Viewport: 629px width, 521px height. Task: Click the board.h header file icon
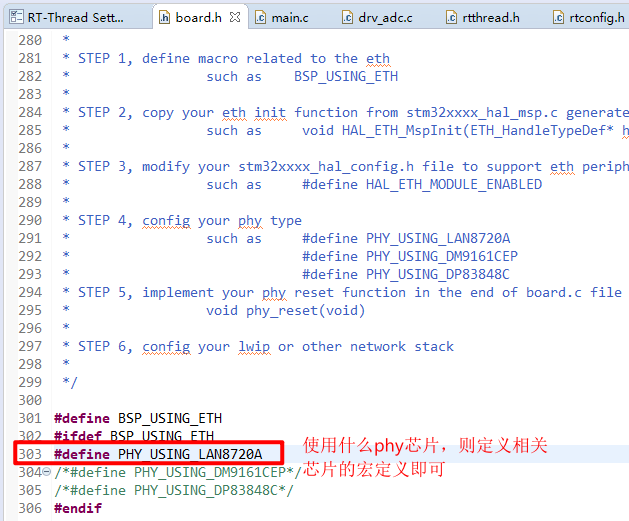pyautogui.click(x=164, y=18)
